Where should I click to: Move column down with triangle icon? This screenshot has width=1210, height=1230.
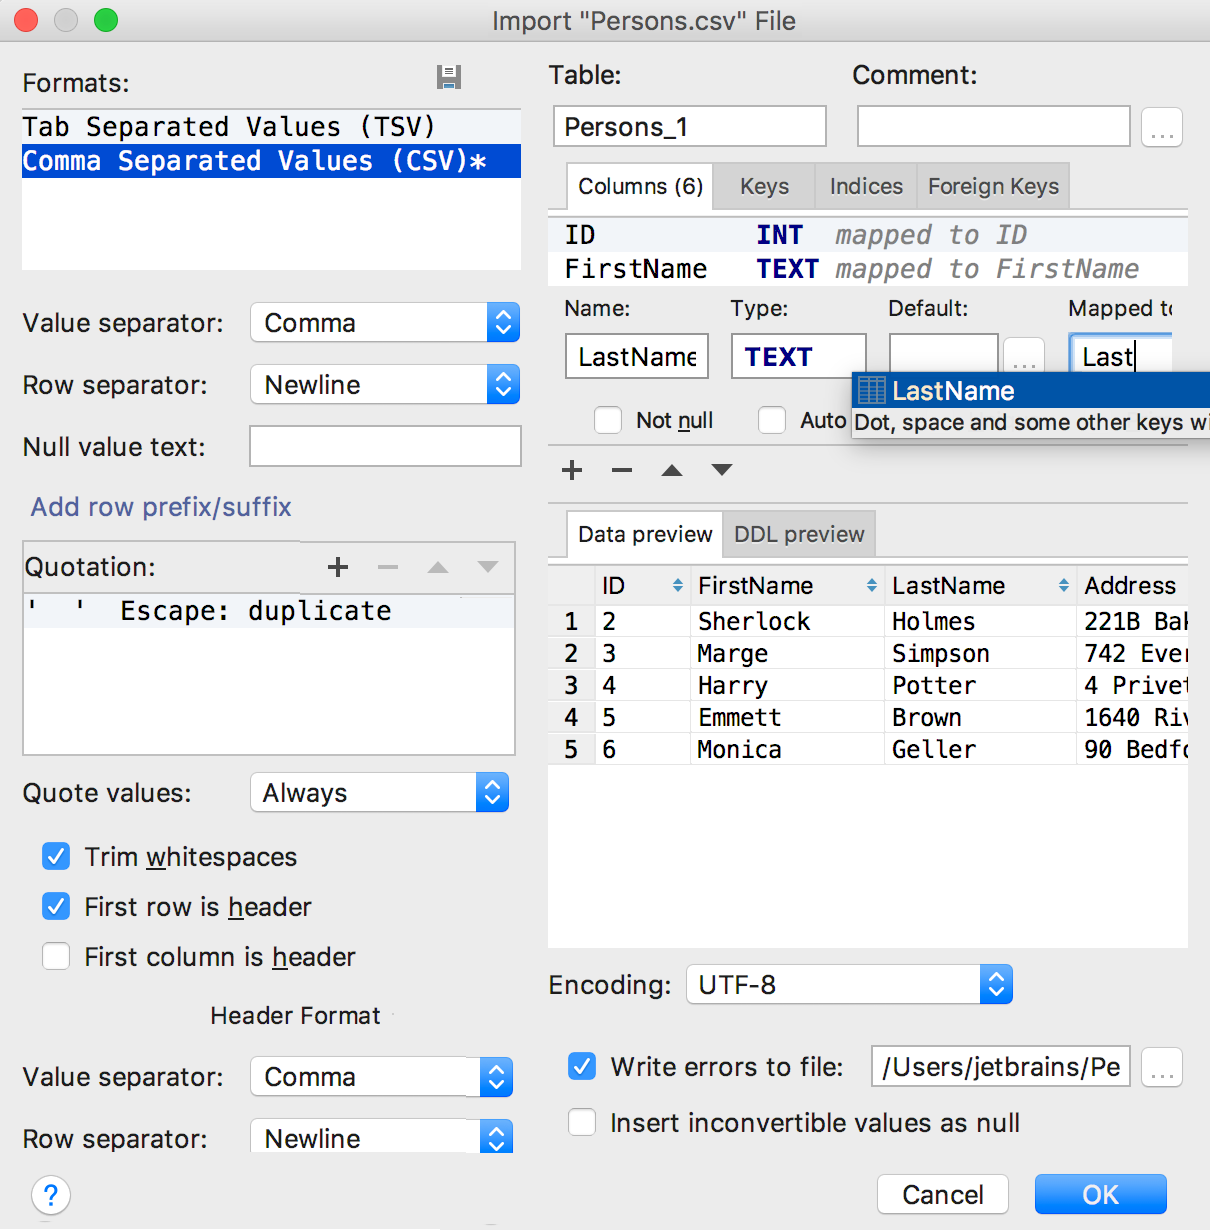click(x=722, y=470)
